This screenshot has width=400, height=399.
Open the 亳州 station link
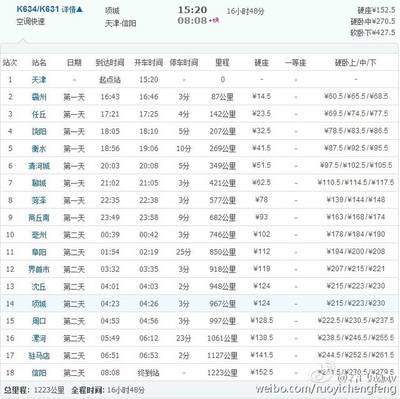tap(39, 235)
